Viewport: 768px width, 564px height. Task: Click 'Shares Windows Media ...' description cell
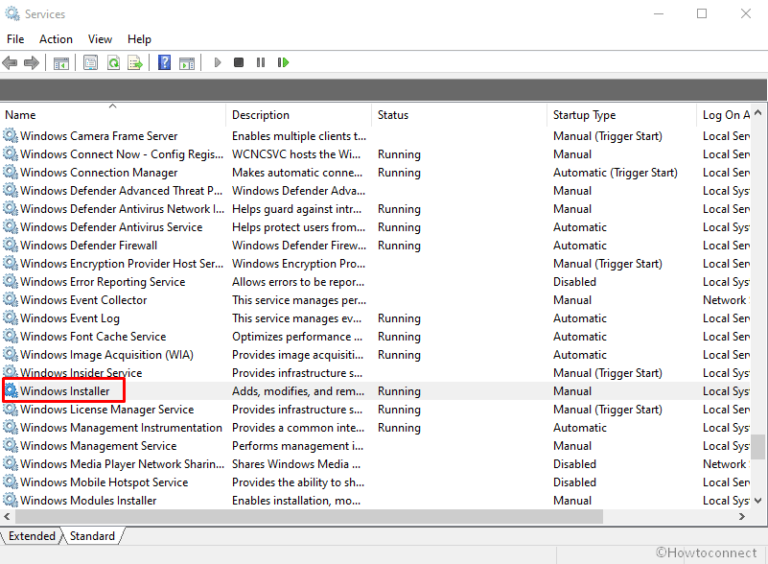[296, 464]
